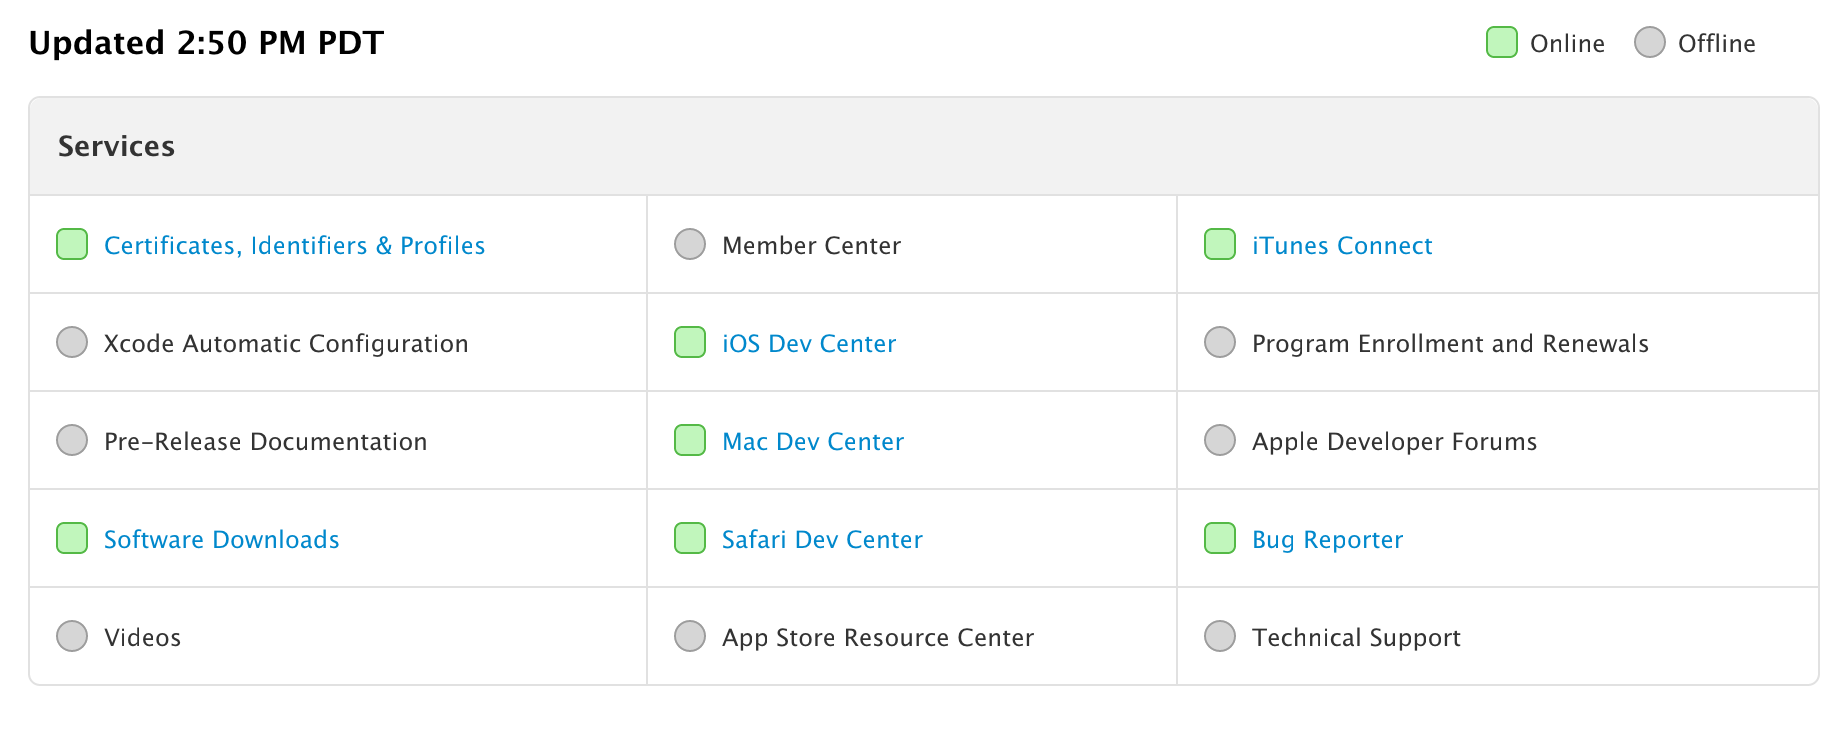Click the green icon next to Software Downloads
Screen dimensions: 1838x730
[x=72, y=538]
